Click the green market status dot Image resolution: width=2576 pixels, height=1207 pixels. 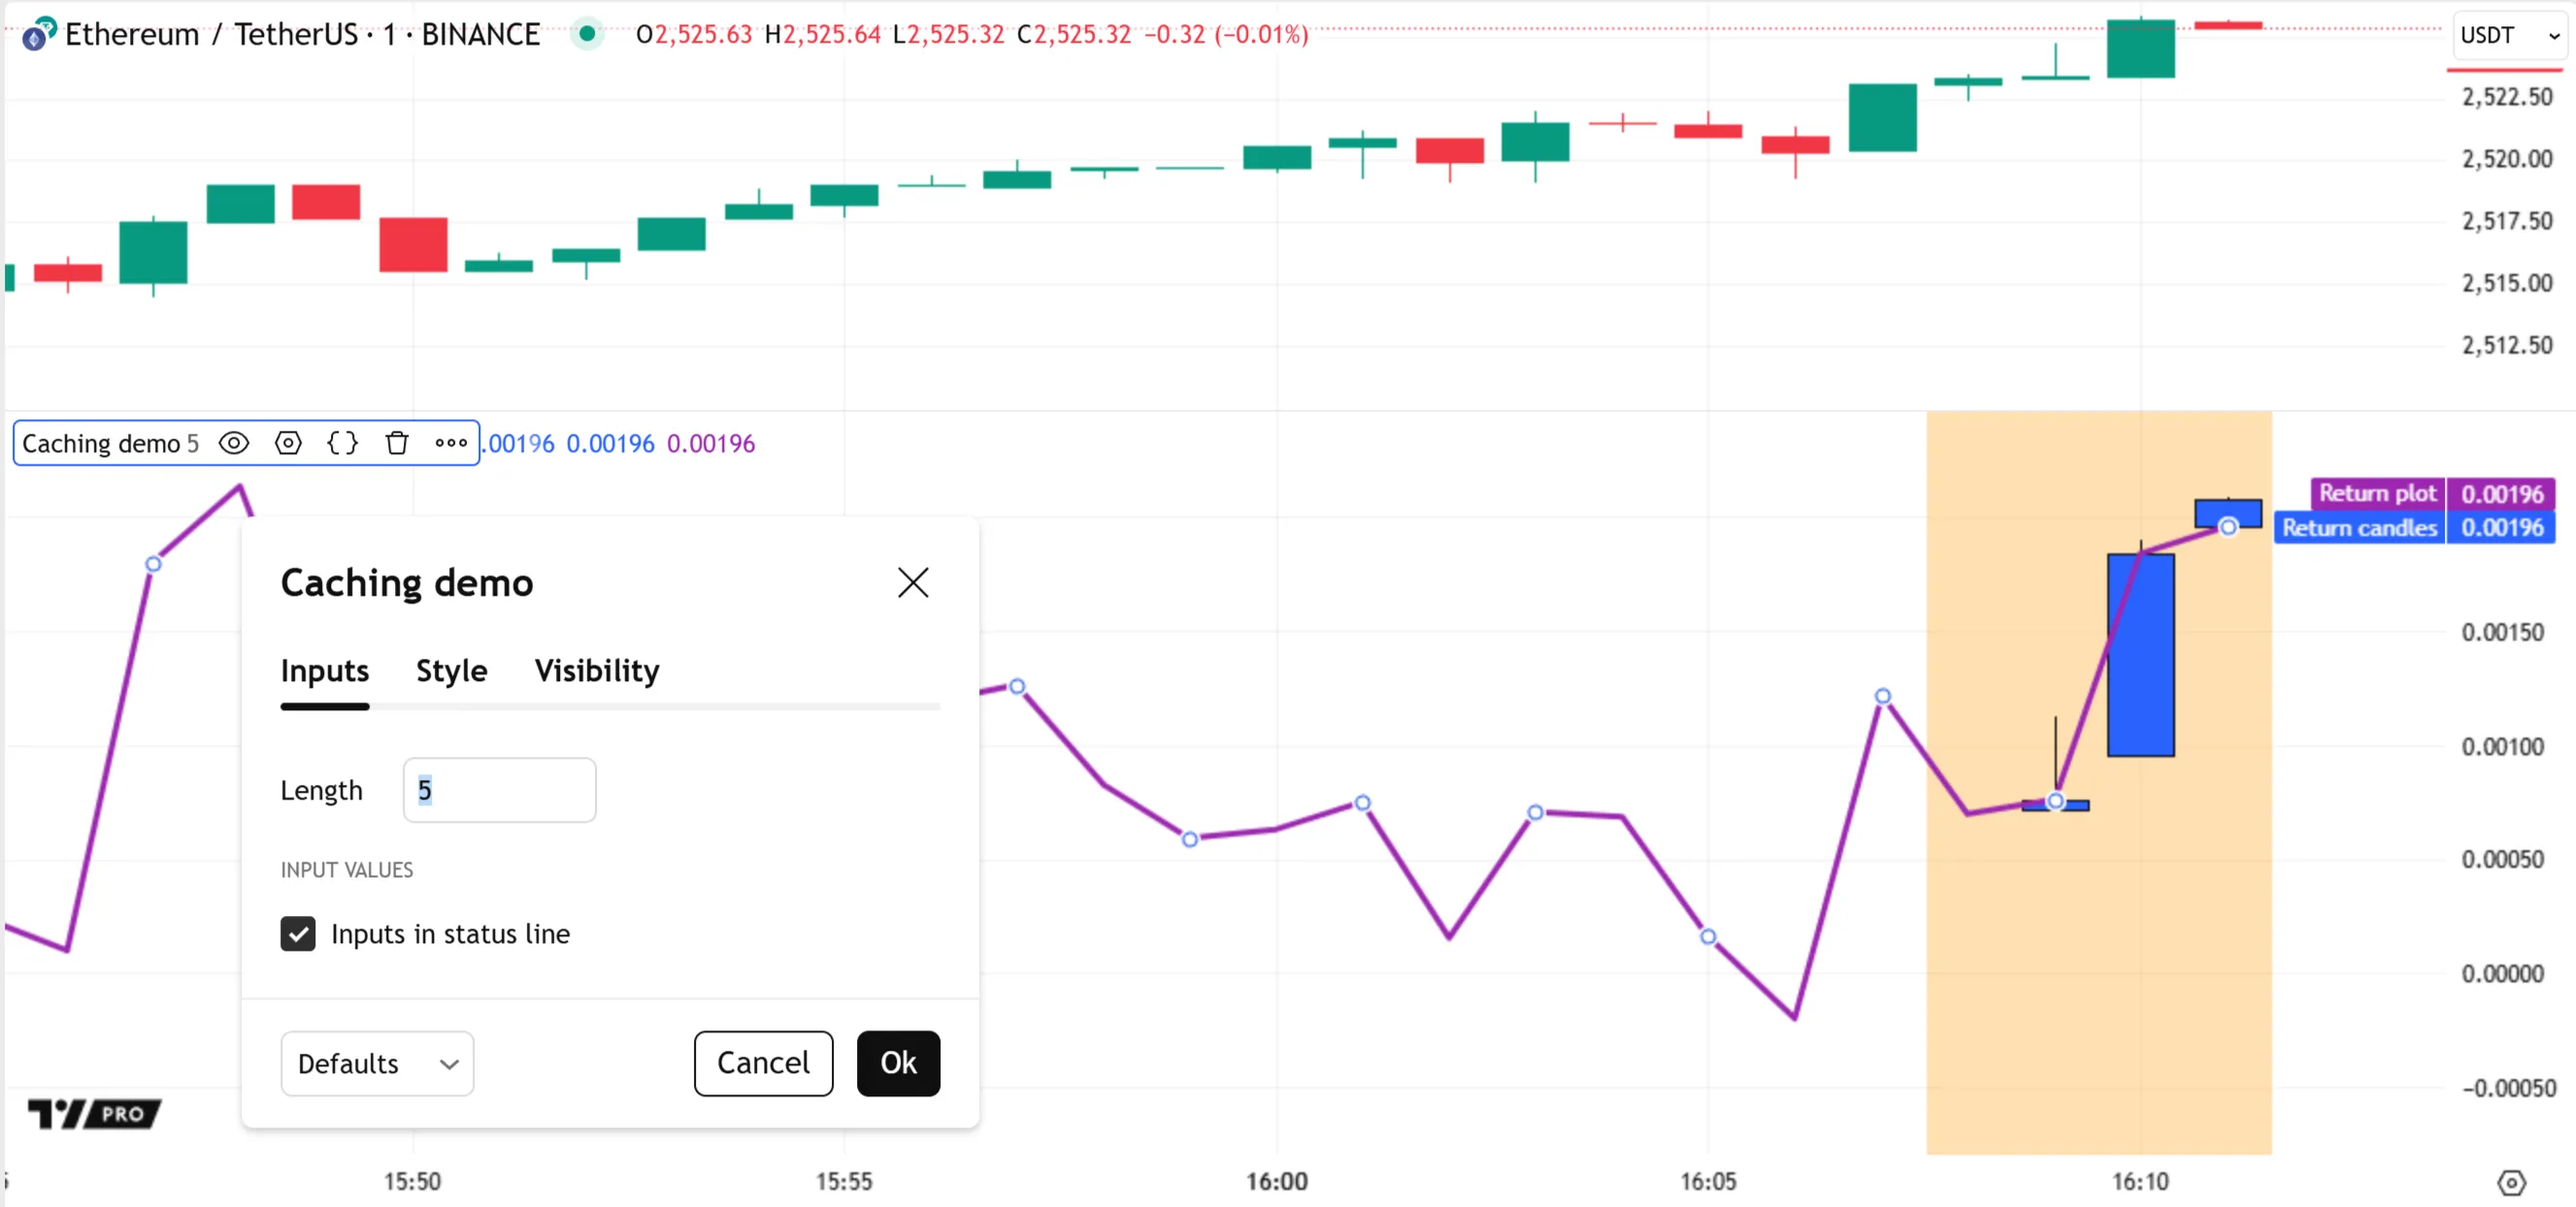pyautogui.click(x=588, y=34)
